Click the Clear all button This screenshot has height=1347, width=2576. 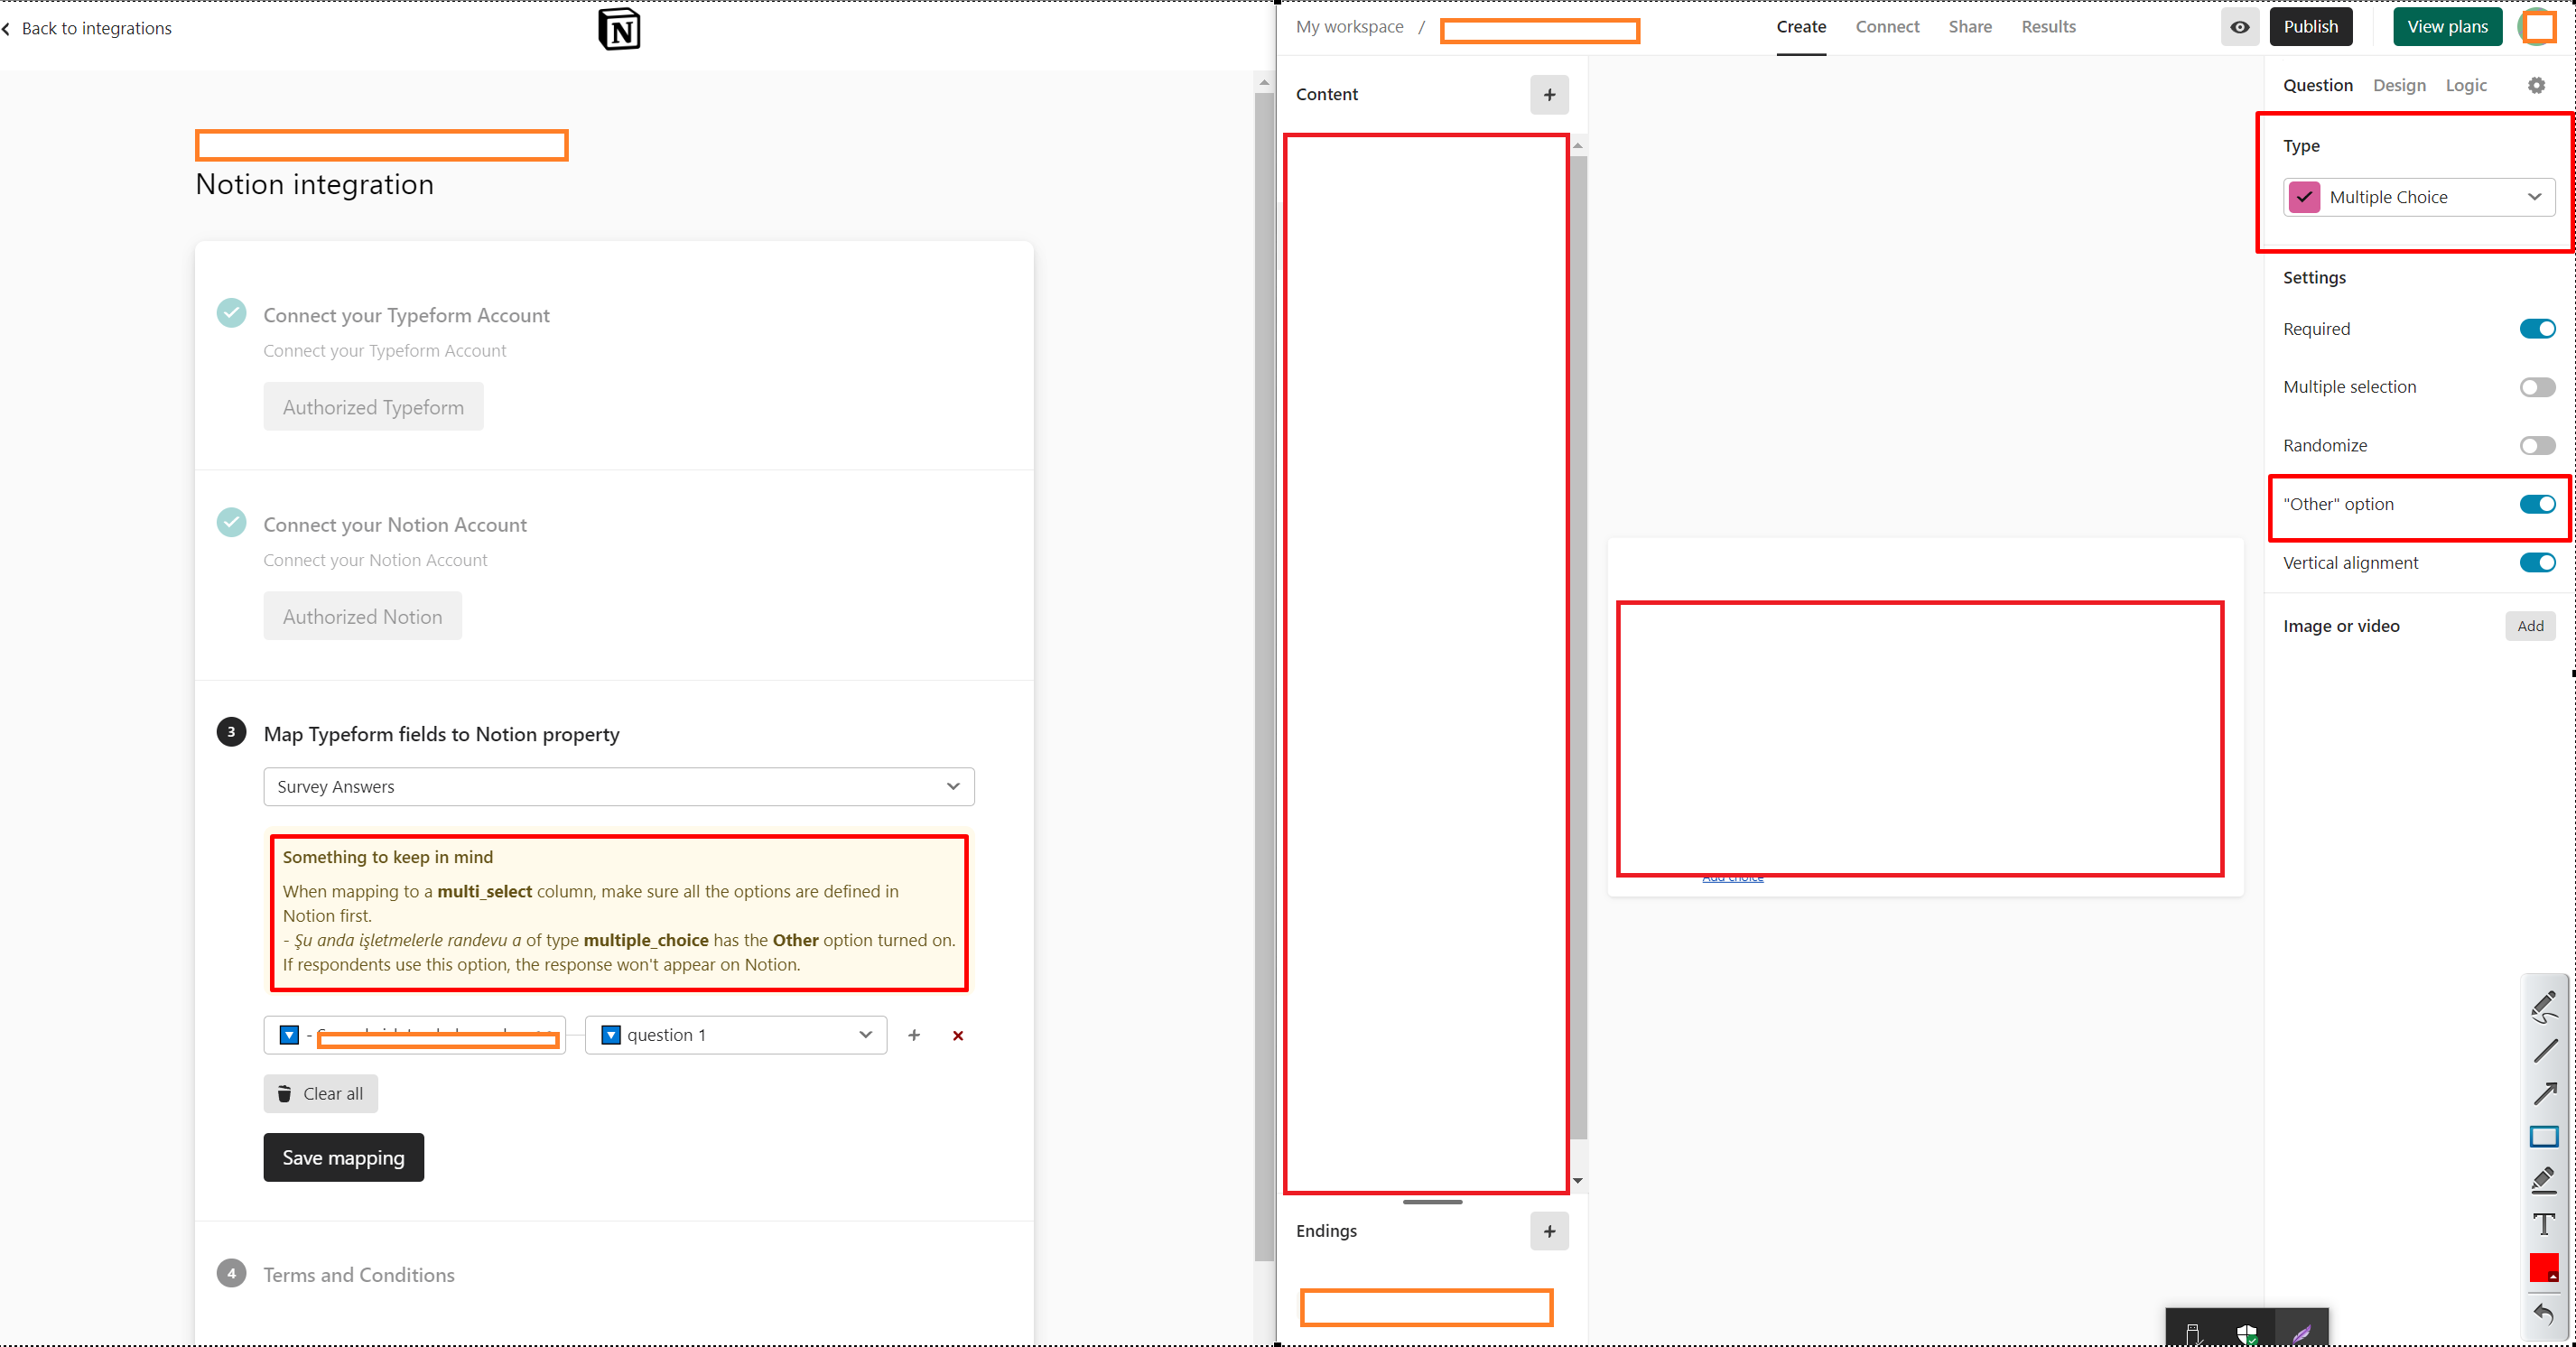[320, 1093]
